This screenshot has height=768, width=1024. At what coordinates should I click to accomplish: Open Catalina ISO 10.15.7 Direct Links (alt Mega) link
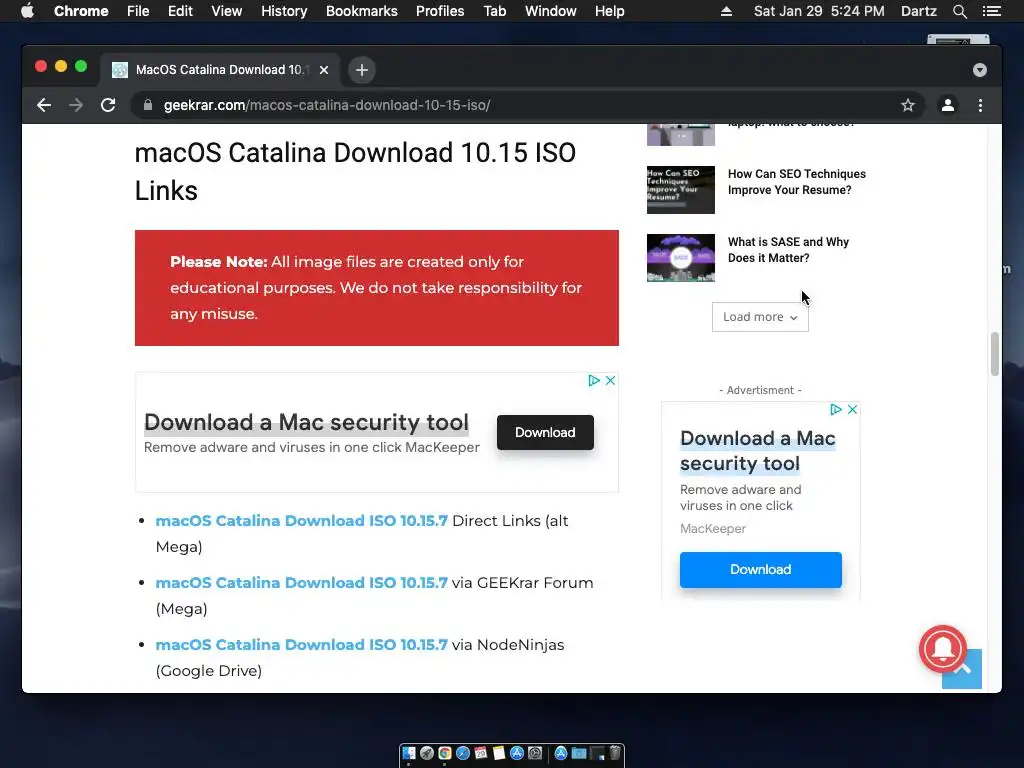click(302, 520)
